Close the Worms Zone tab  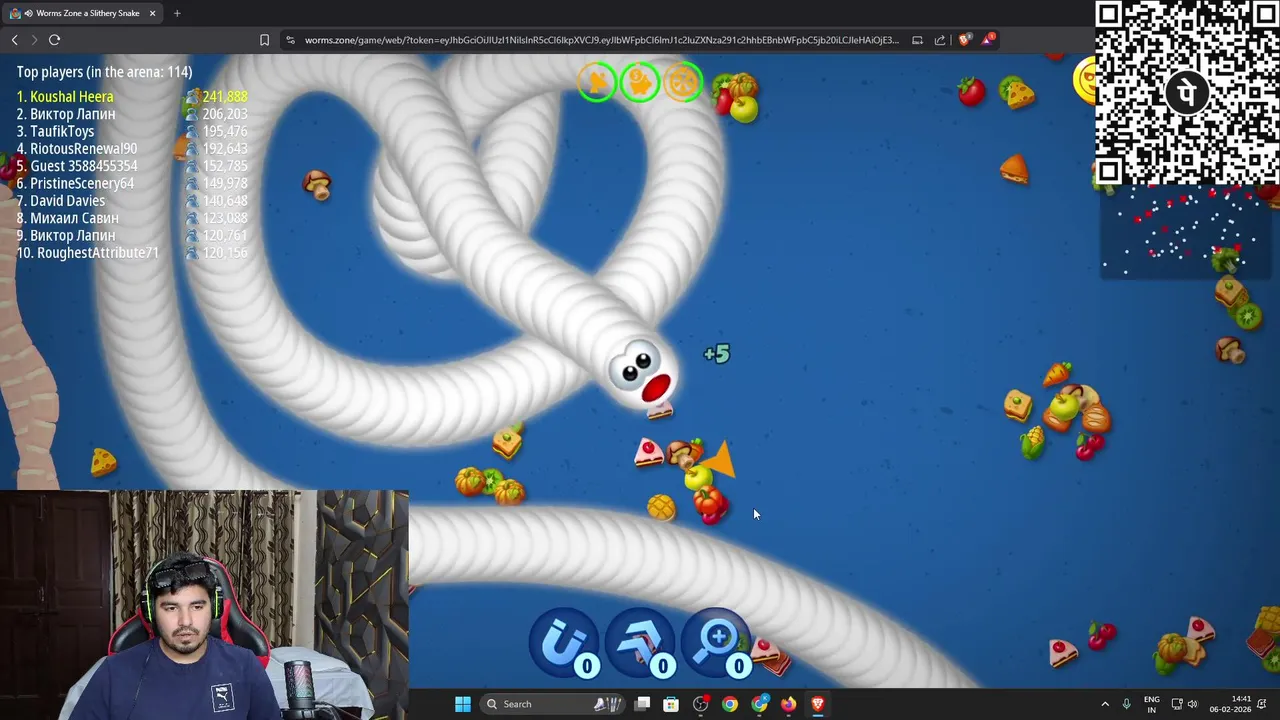152,13
